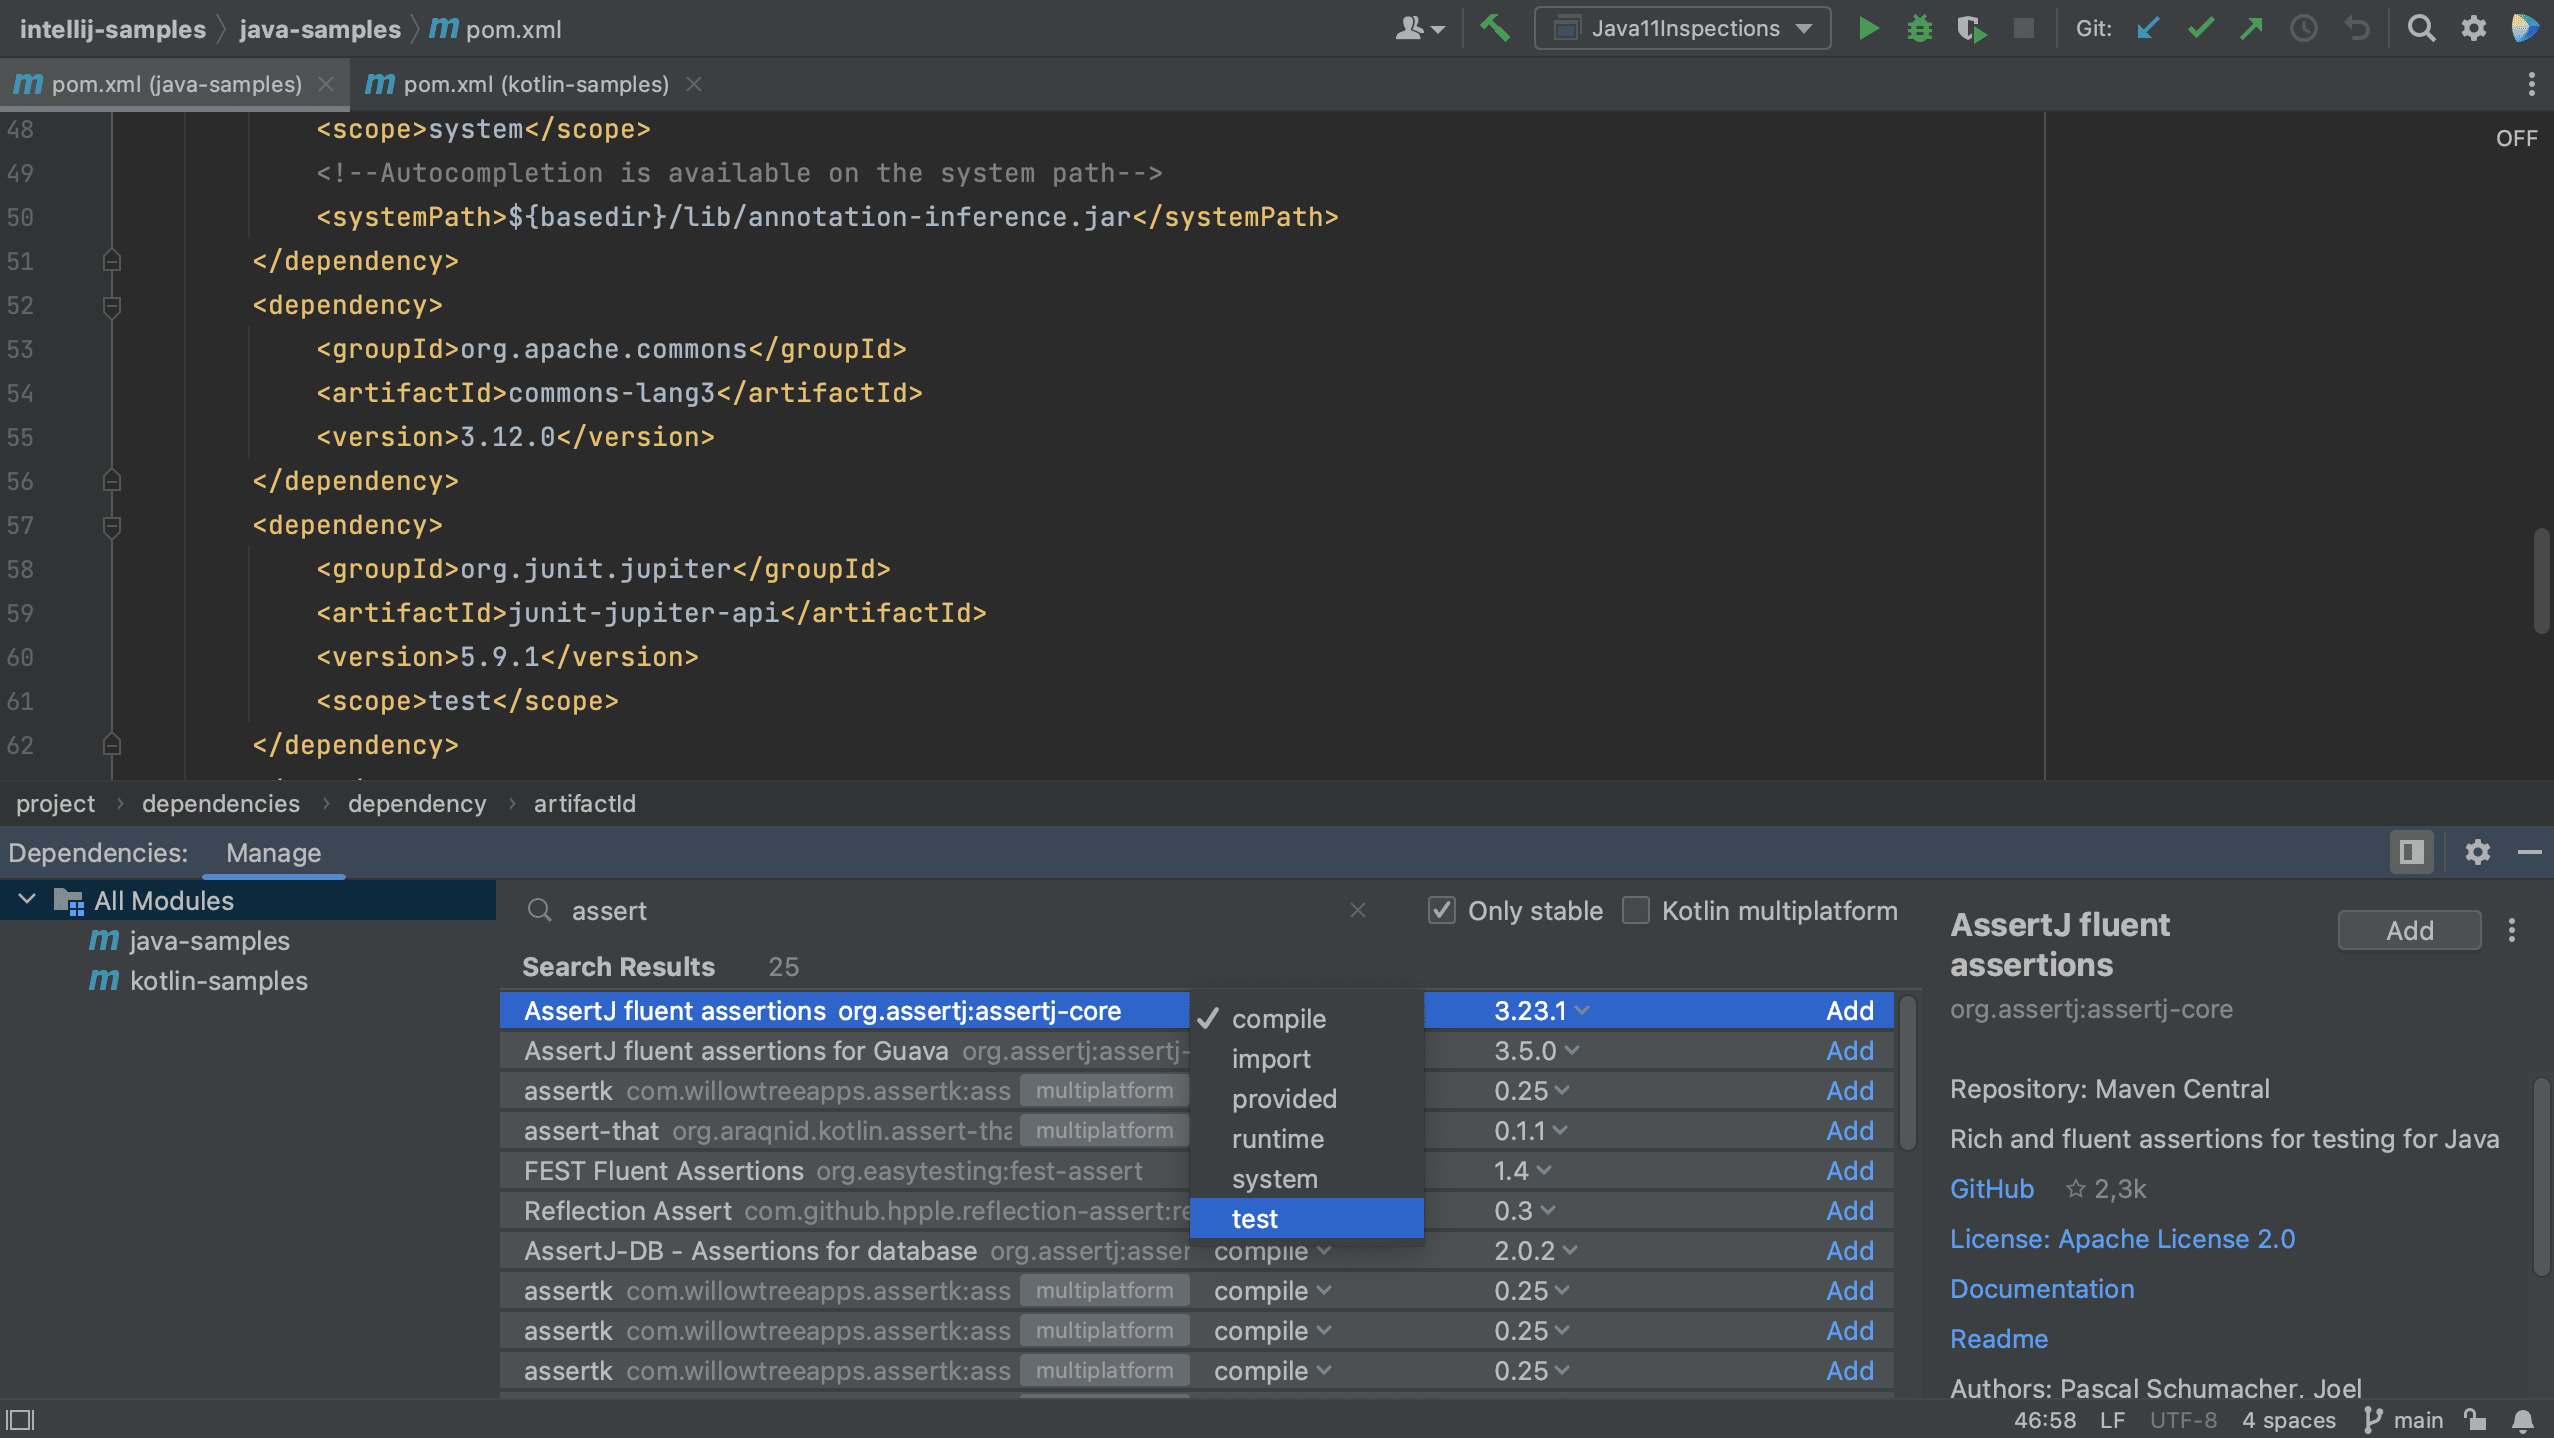This screenshot has width=2554, height=1438.
Task: Open the Readme link
Action: (1999, 1338)
